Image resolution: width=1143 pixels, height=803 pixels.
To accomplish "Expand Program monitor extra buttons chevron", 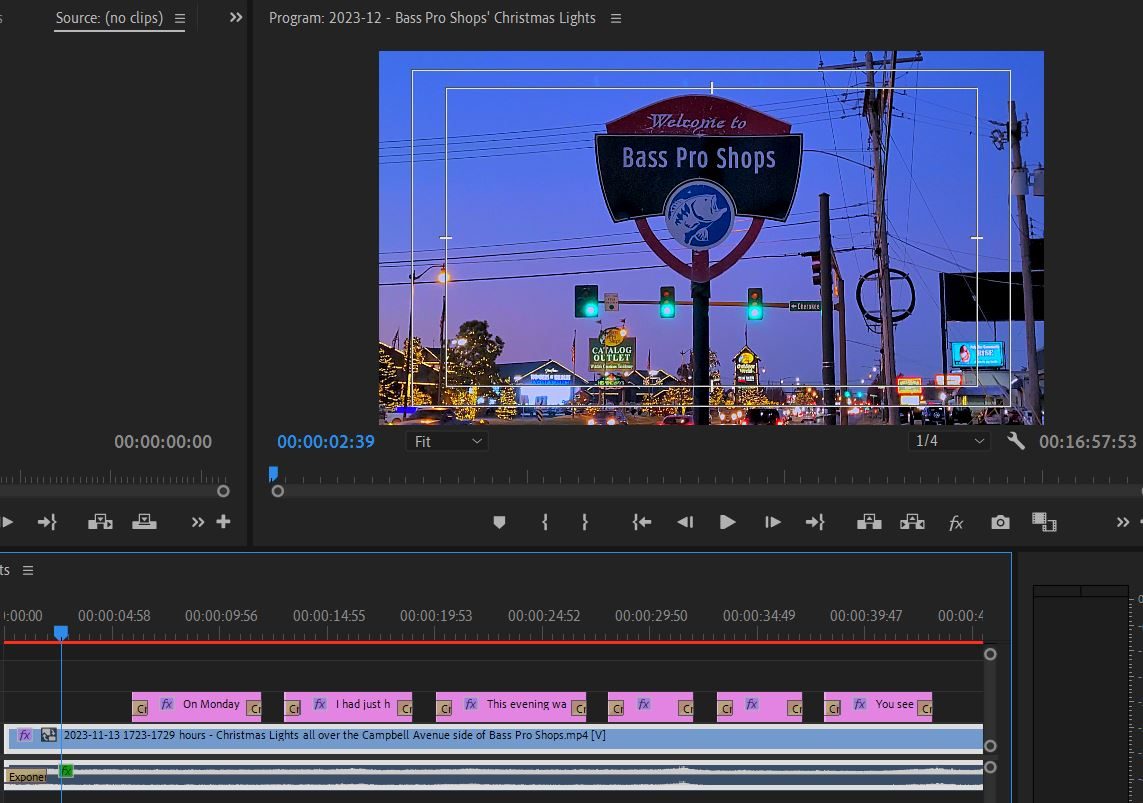I will 1123,522.
